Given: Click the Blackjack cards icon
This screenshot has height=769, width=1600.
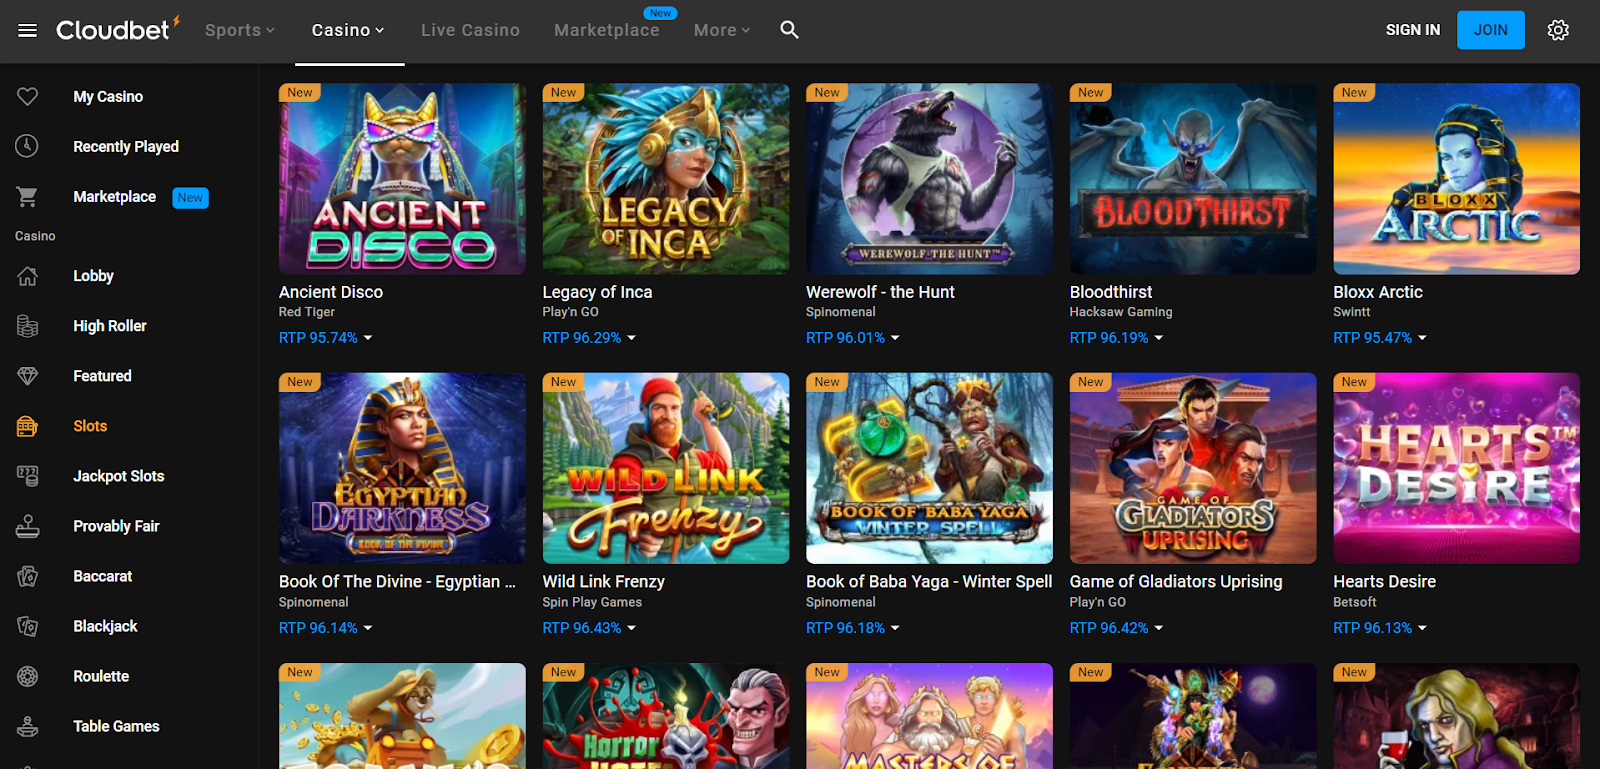Looking at the screenshot, I should [28, 626].
